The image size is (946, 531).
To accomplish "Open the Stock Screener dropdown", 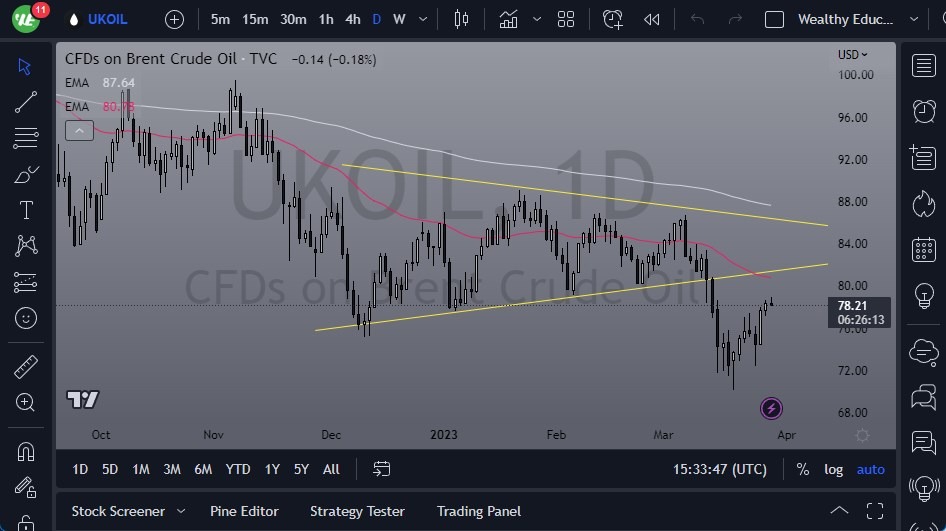I will (x=128, y=511).
